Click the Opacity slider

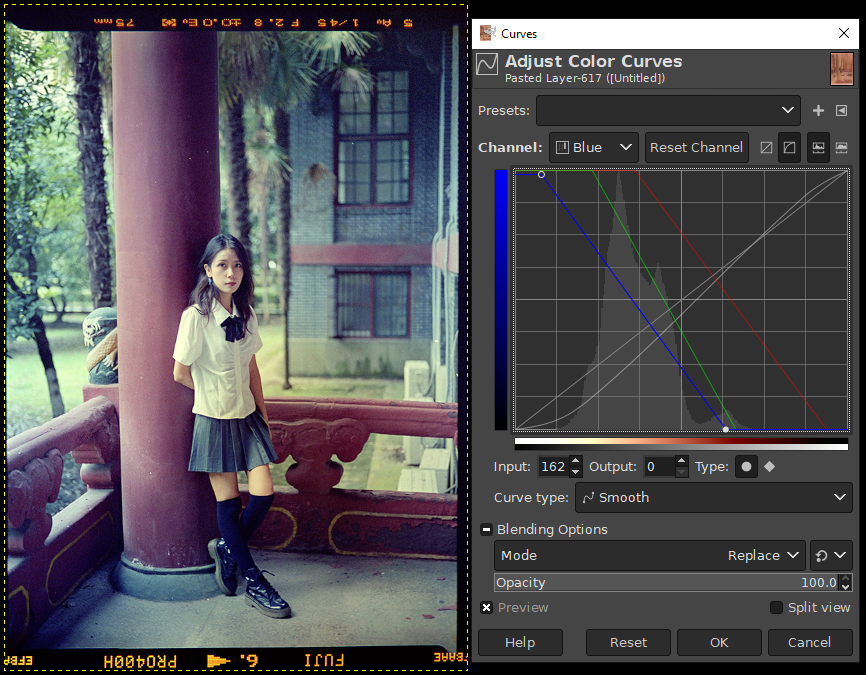click(x=665, y=582)
